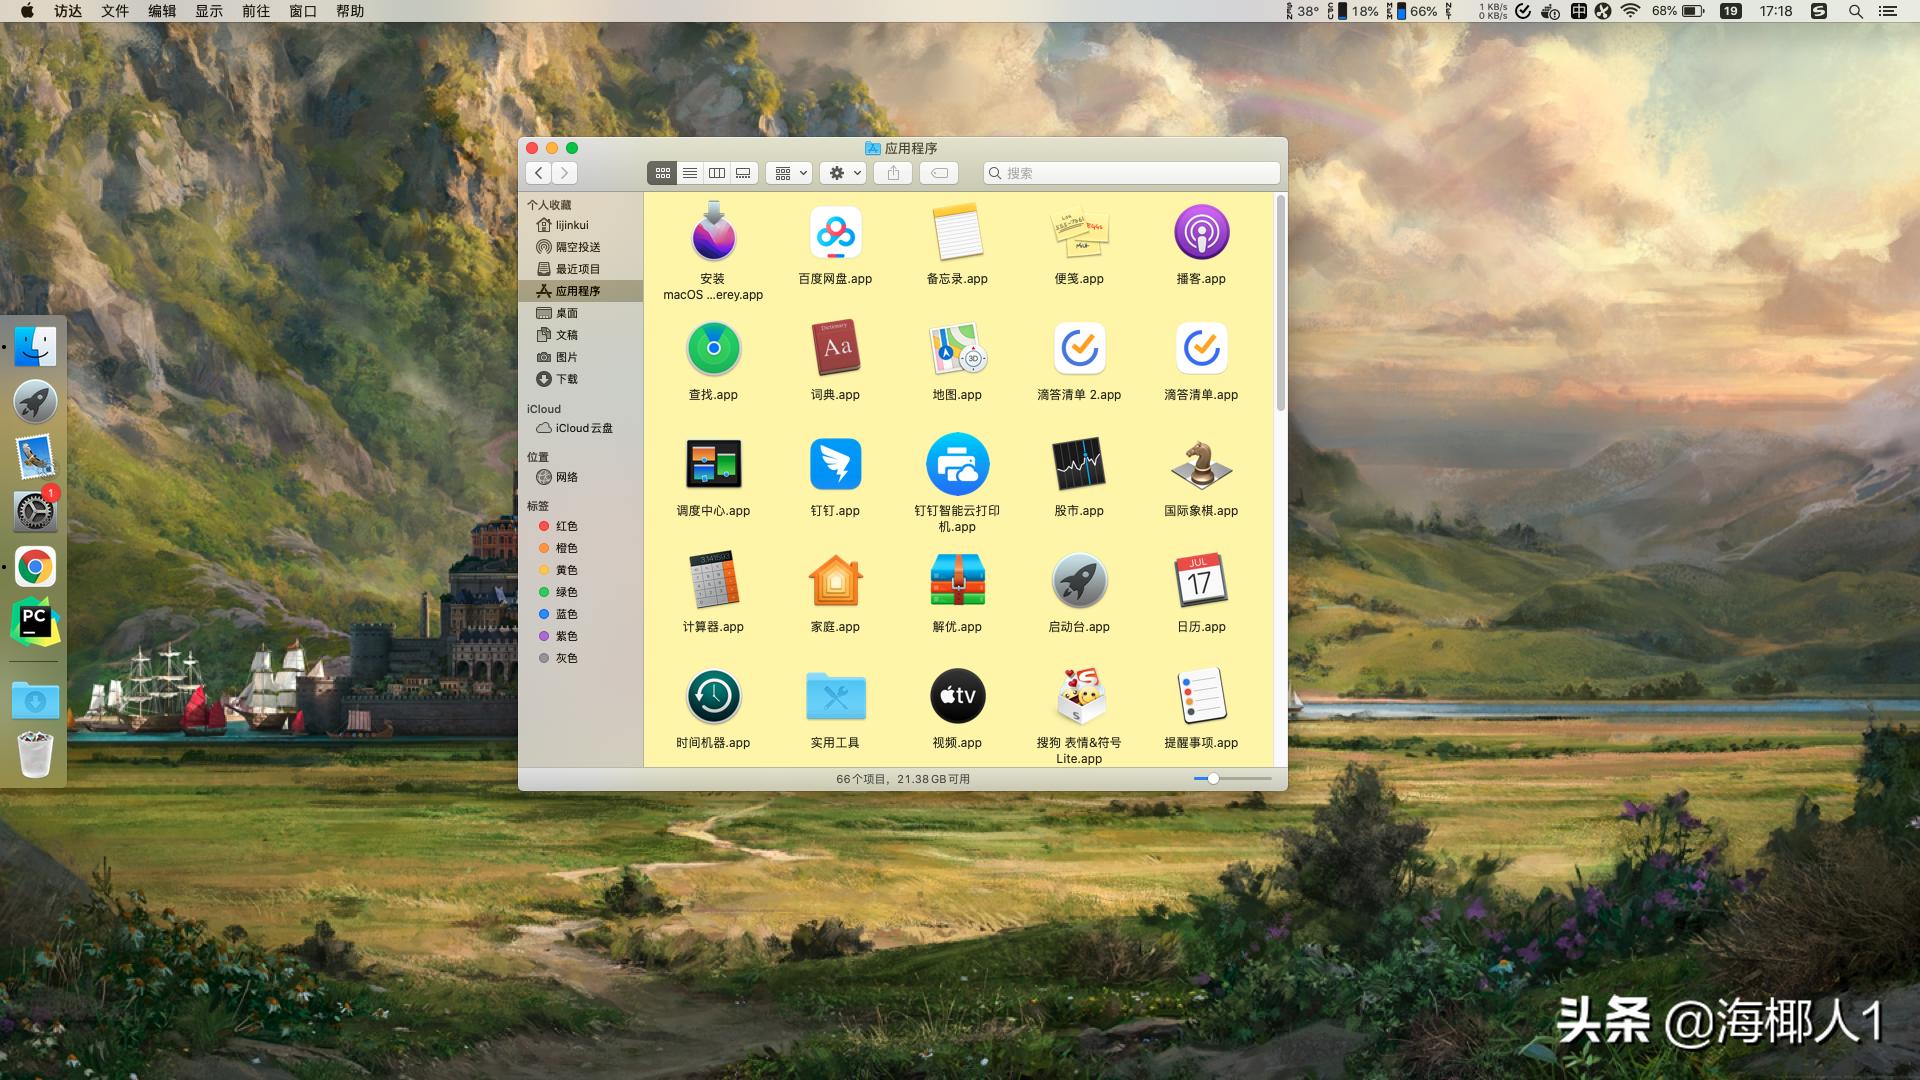The image size is (1920, 1080).
Task: Switch to list view in the toolbar
Action: tap(689, 172)
